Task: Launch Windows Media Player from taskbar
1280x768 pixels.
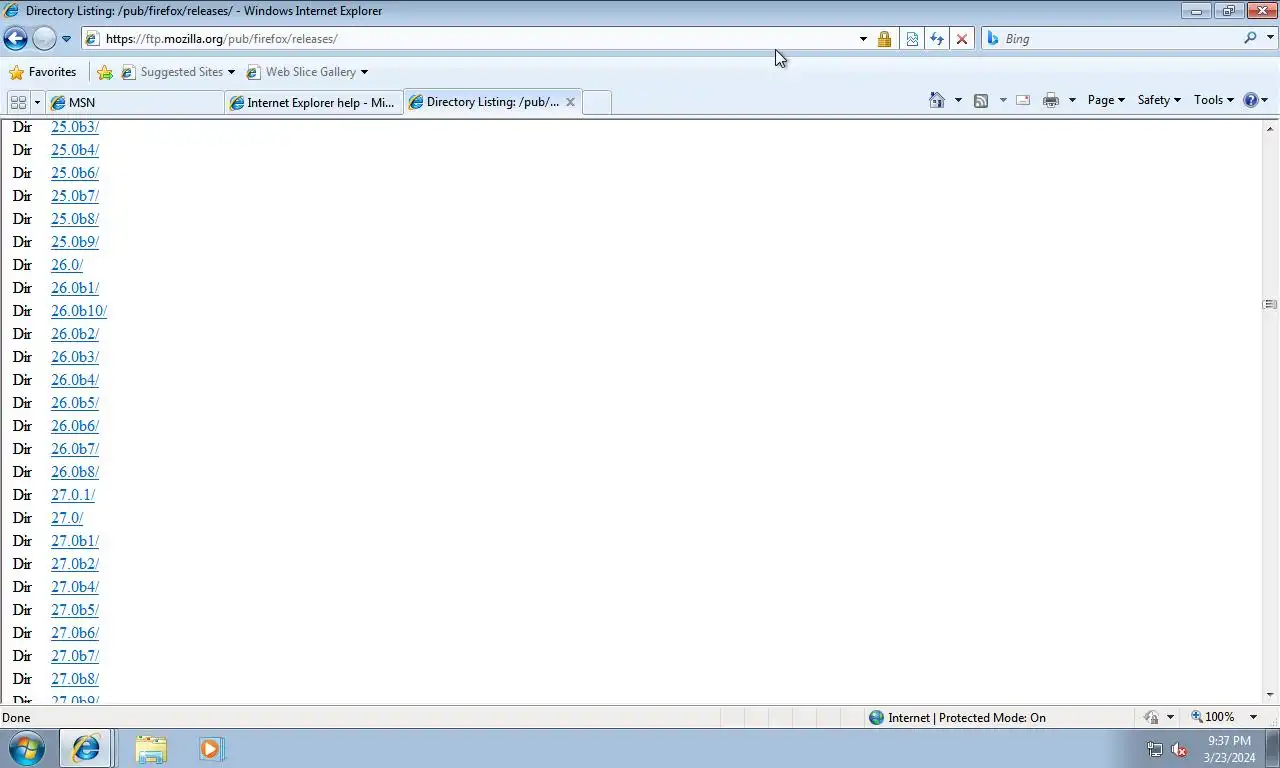Action: coord(211,748)
